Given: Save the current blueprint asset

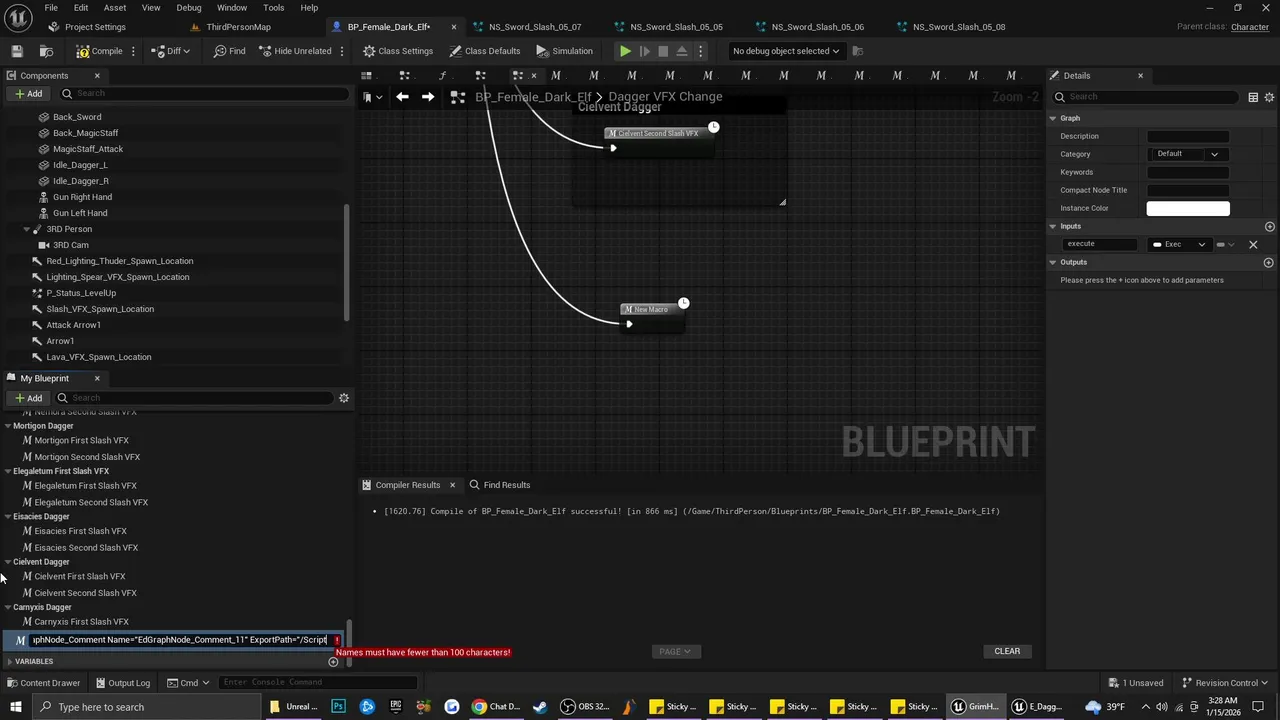Looking at the screenshot, I should click(17, 51).
